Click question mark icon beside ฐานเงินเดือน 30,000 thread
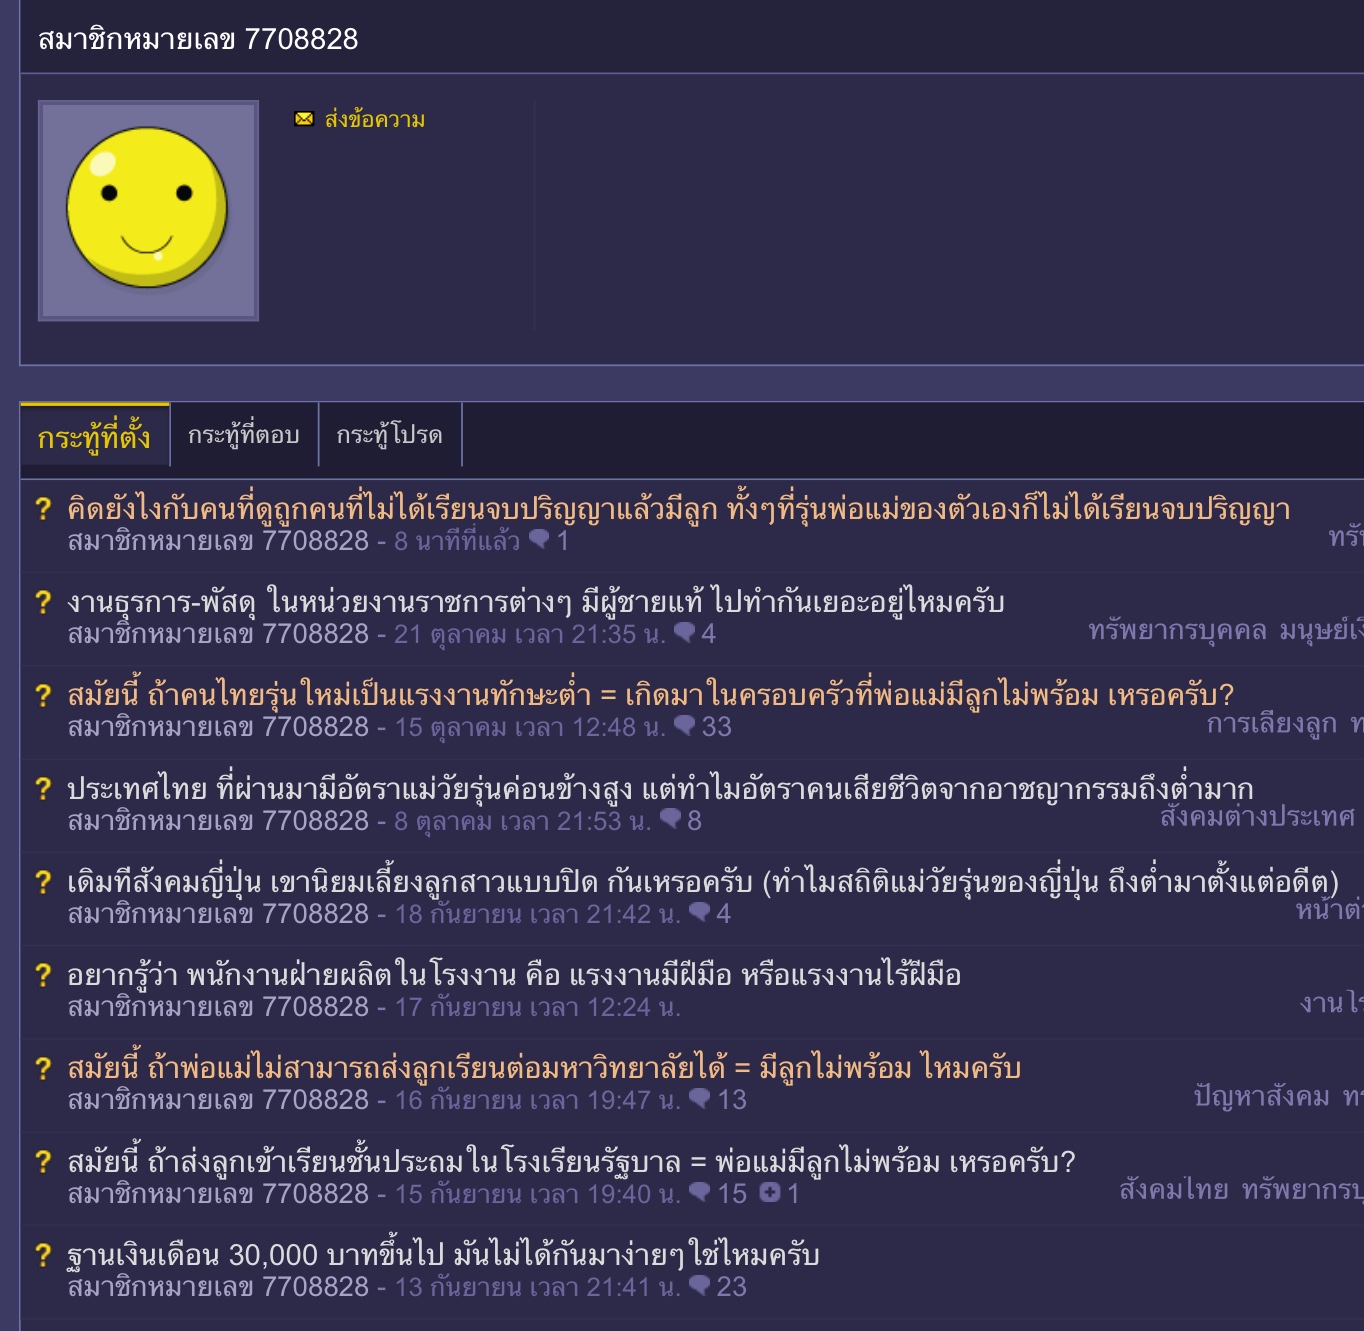The width and height of the screenshot is (1364, 1331). pyautogui.click(x=43, y=1255)
